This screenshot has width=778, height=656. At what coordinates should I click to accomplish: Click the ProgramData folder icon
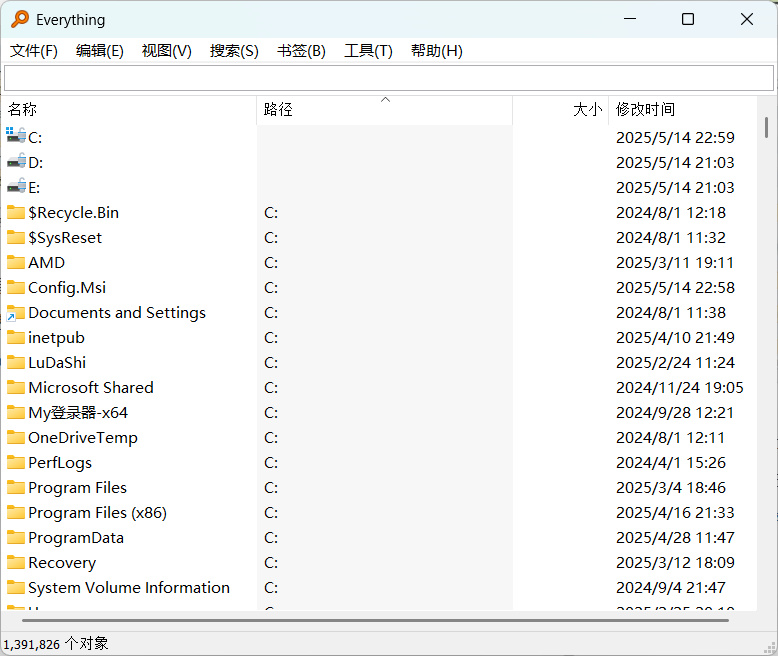coord(16,537)
